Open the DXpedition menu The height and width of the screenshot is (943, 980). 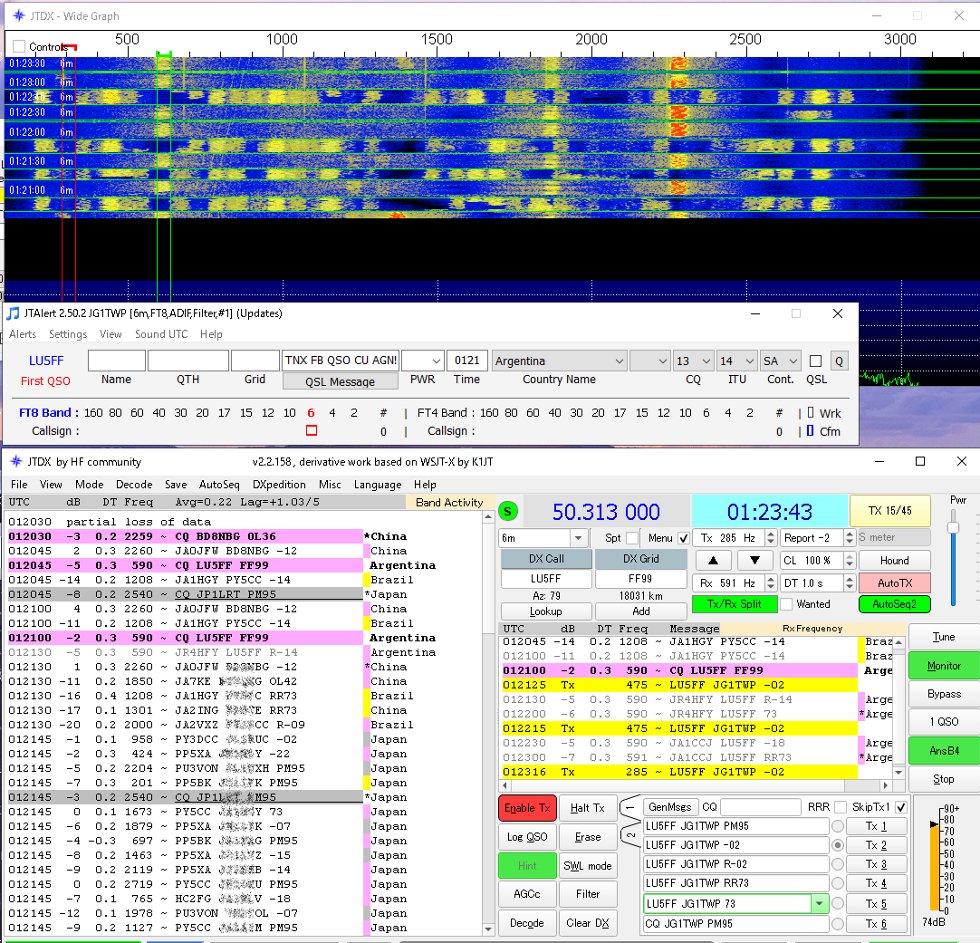279,484
